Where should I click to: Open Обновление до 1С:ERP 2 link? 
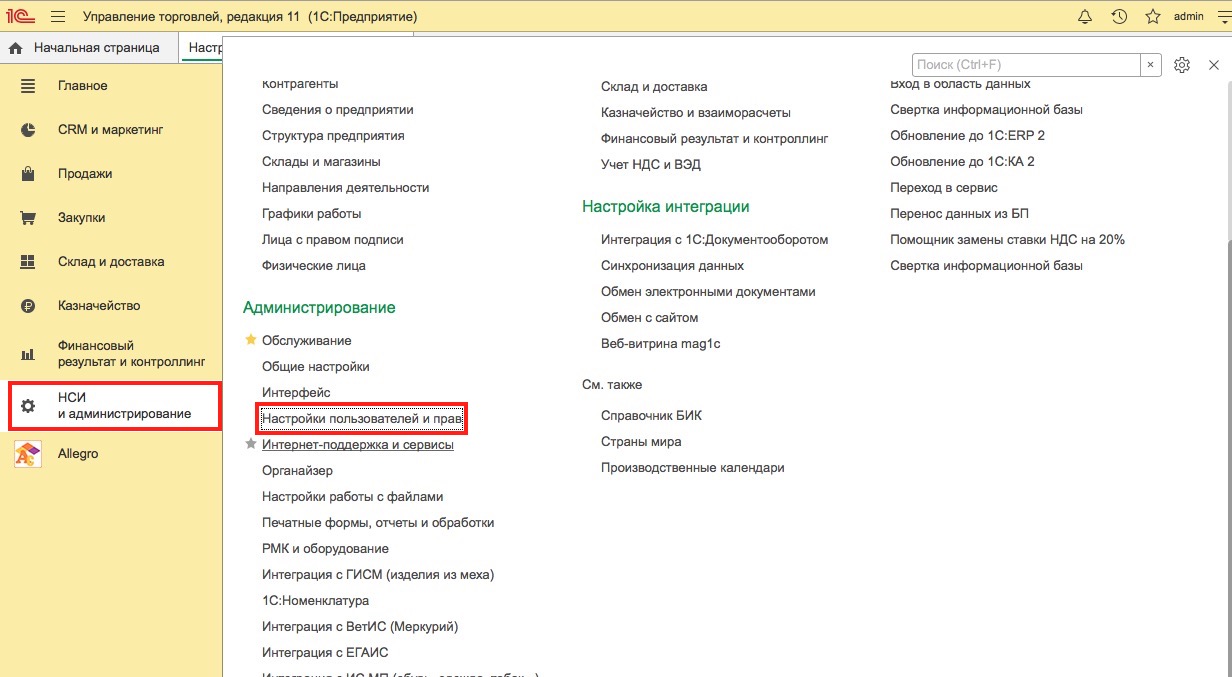pos(968,136)
